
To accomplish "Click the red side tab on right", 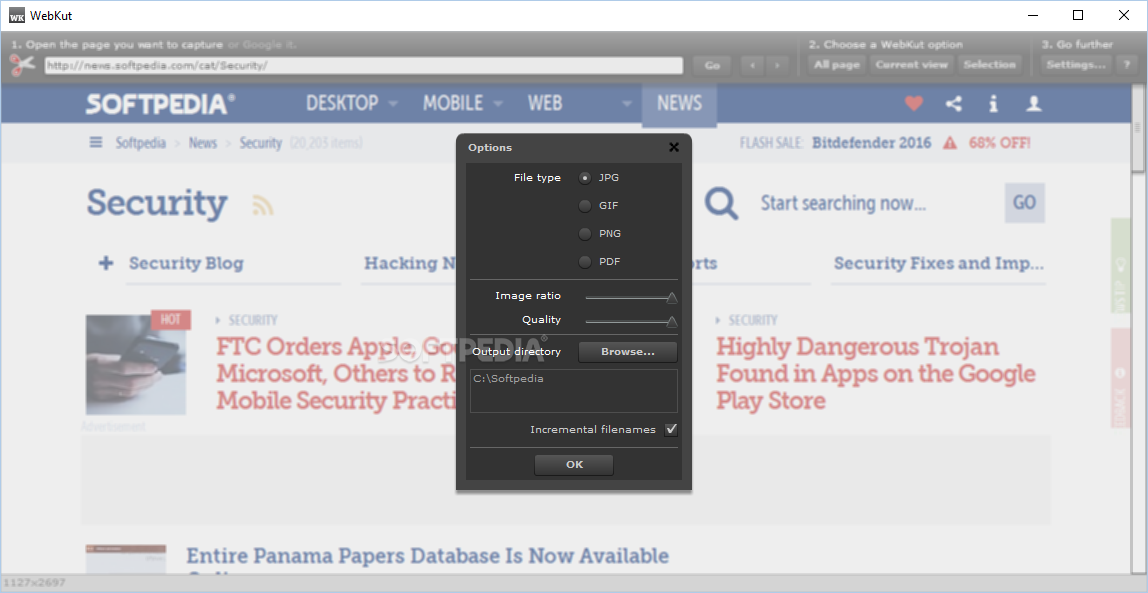I will [1121, 378].
